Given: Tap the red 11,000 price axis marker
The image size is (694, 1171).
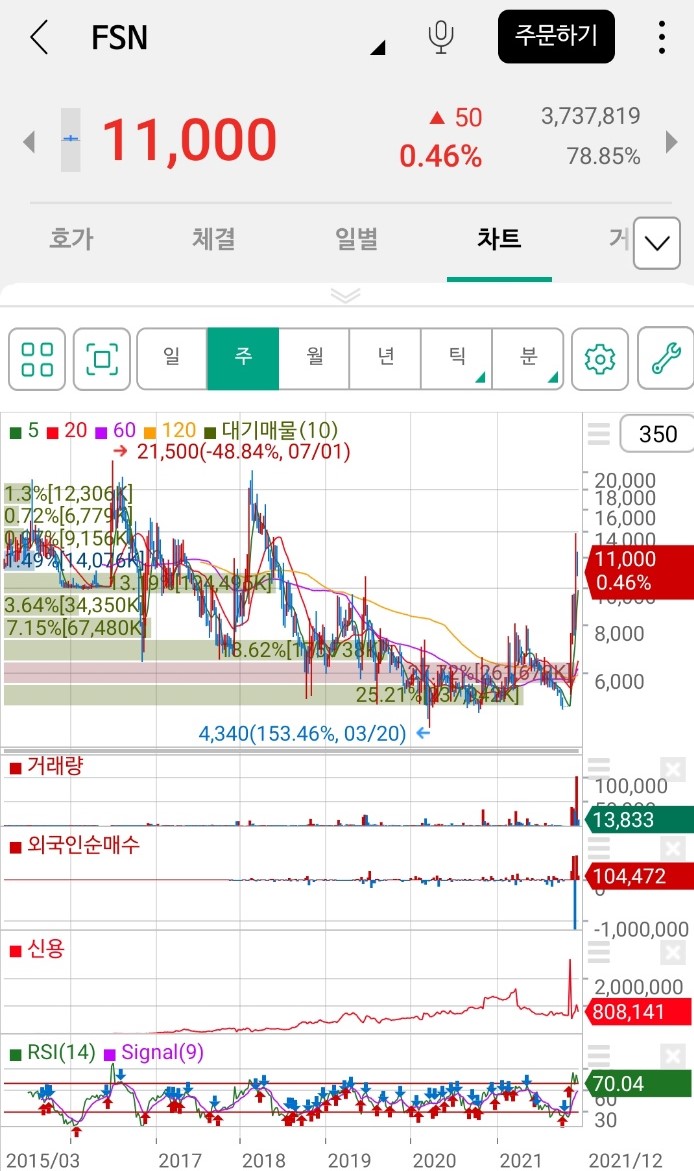Looking at the screenshot, I should point(639,571).
